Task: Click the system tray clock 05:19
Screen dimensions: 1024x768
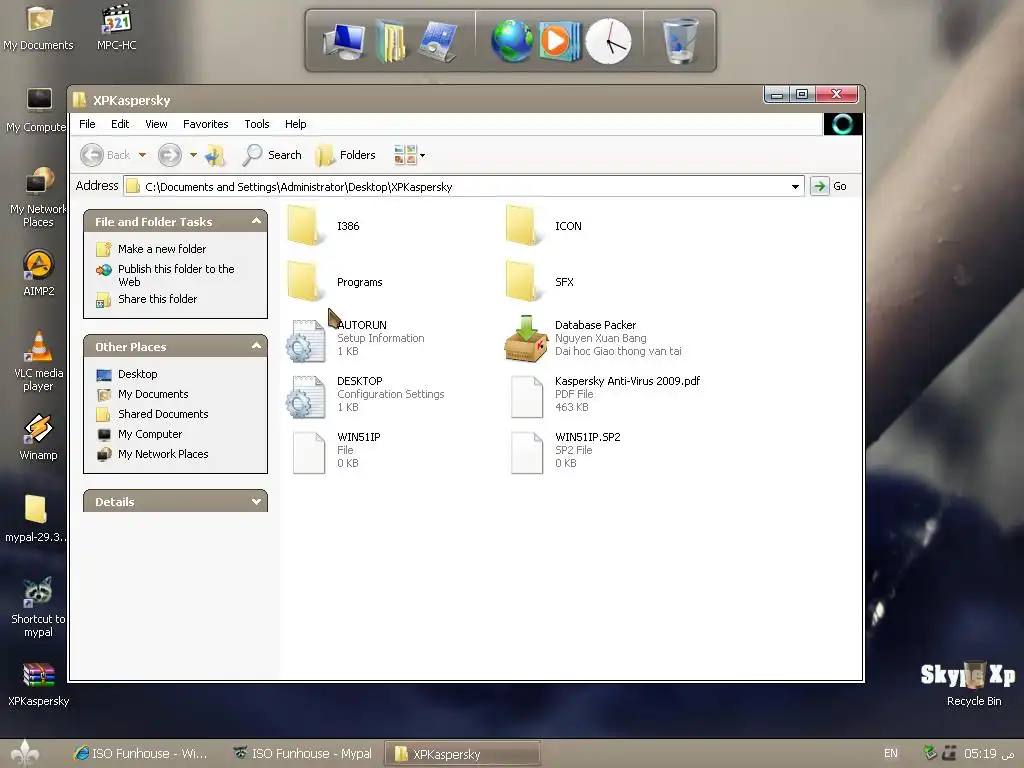Action: [x=989, y=754]
